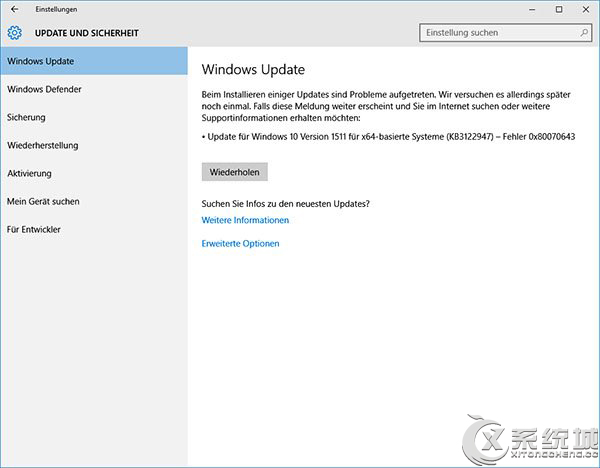The image size is (600, 468).
Task: Close the Einstellungen window
Action: point(586,10)
